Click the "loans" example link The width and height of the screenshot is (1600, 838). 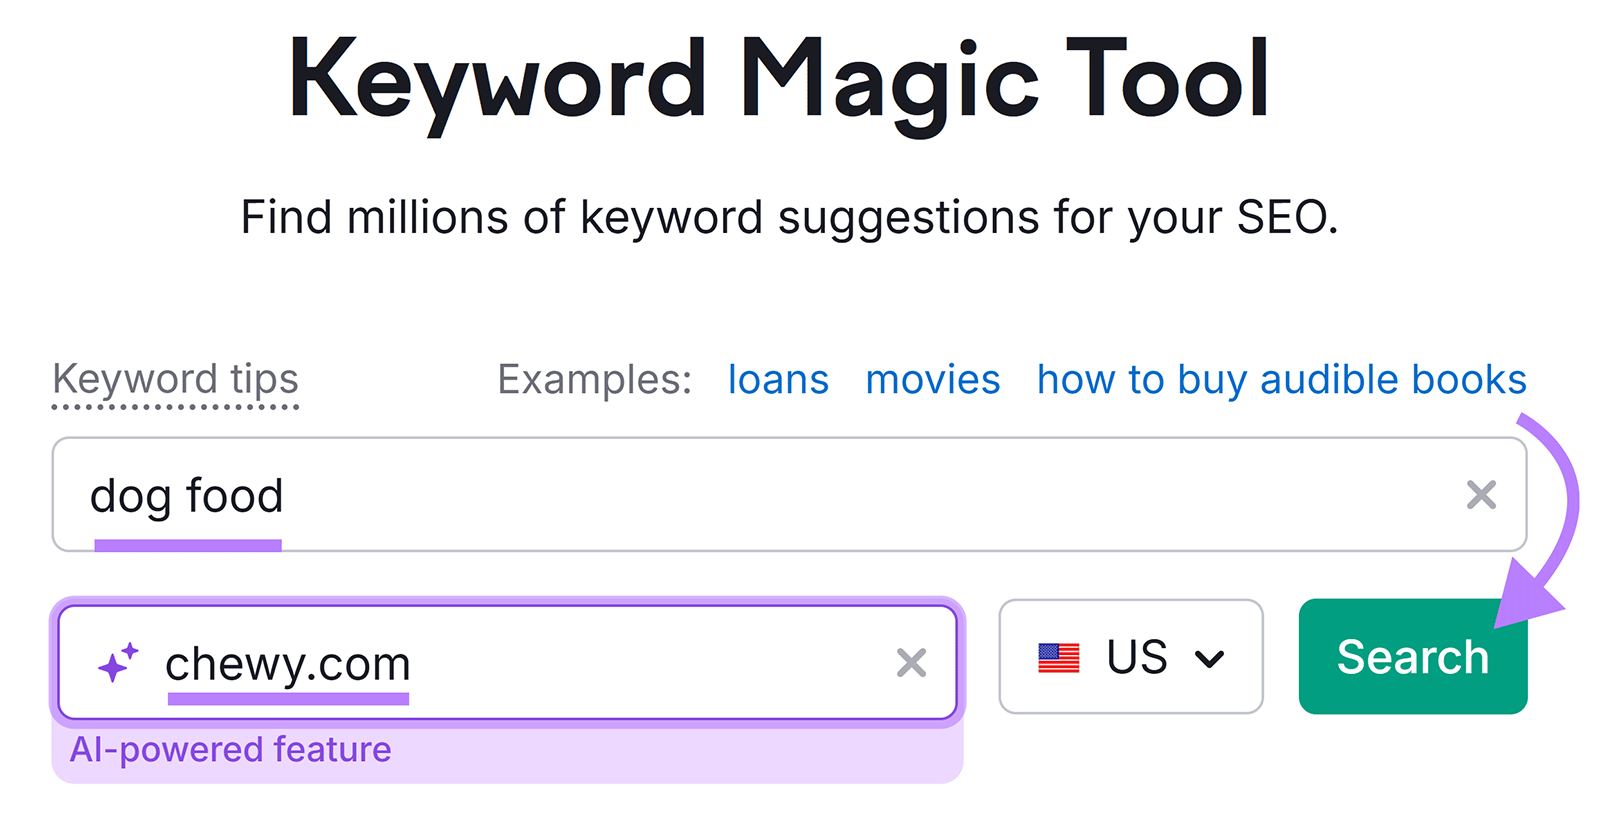pos(778,379)
